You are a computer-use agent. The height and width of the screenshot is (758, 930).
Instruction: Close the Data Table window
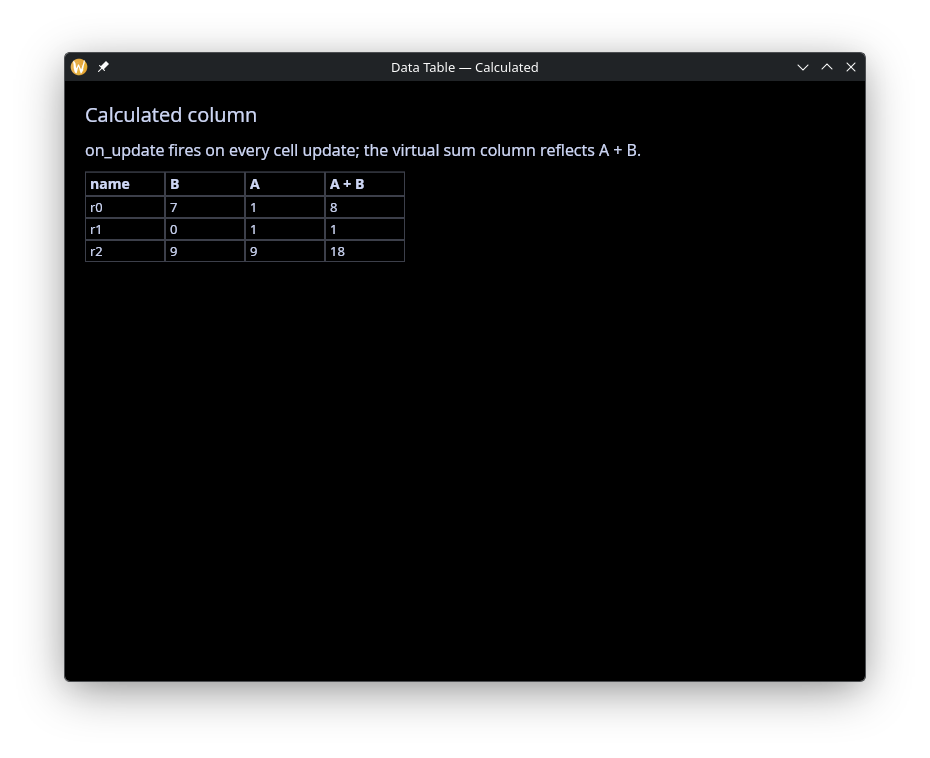851,67
